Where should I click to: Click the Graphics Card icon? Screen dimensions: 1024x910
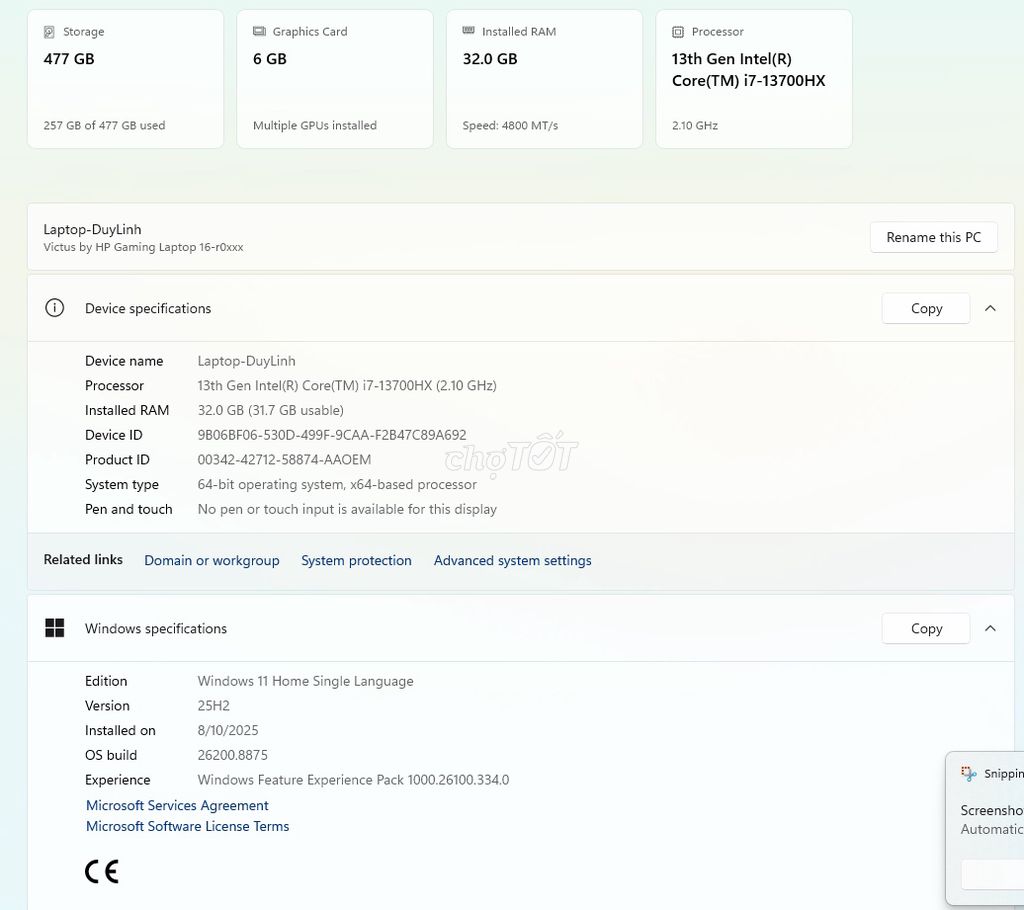[259, 31]
